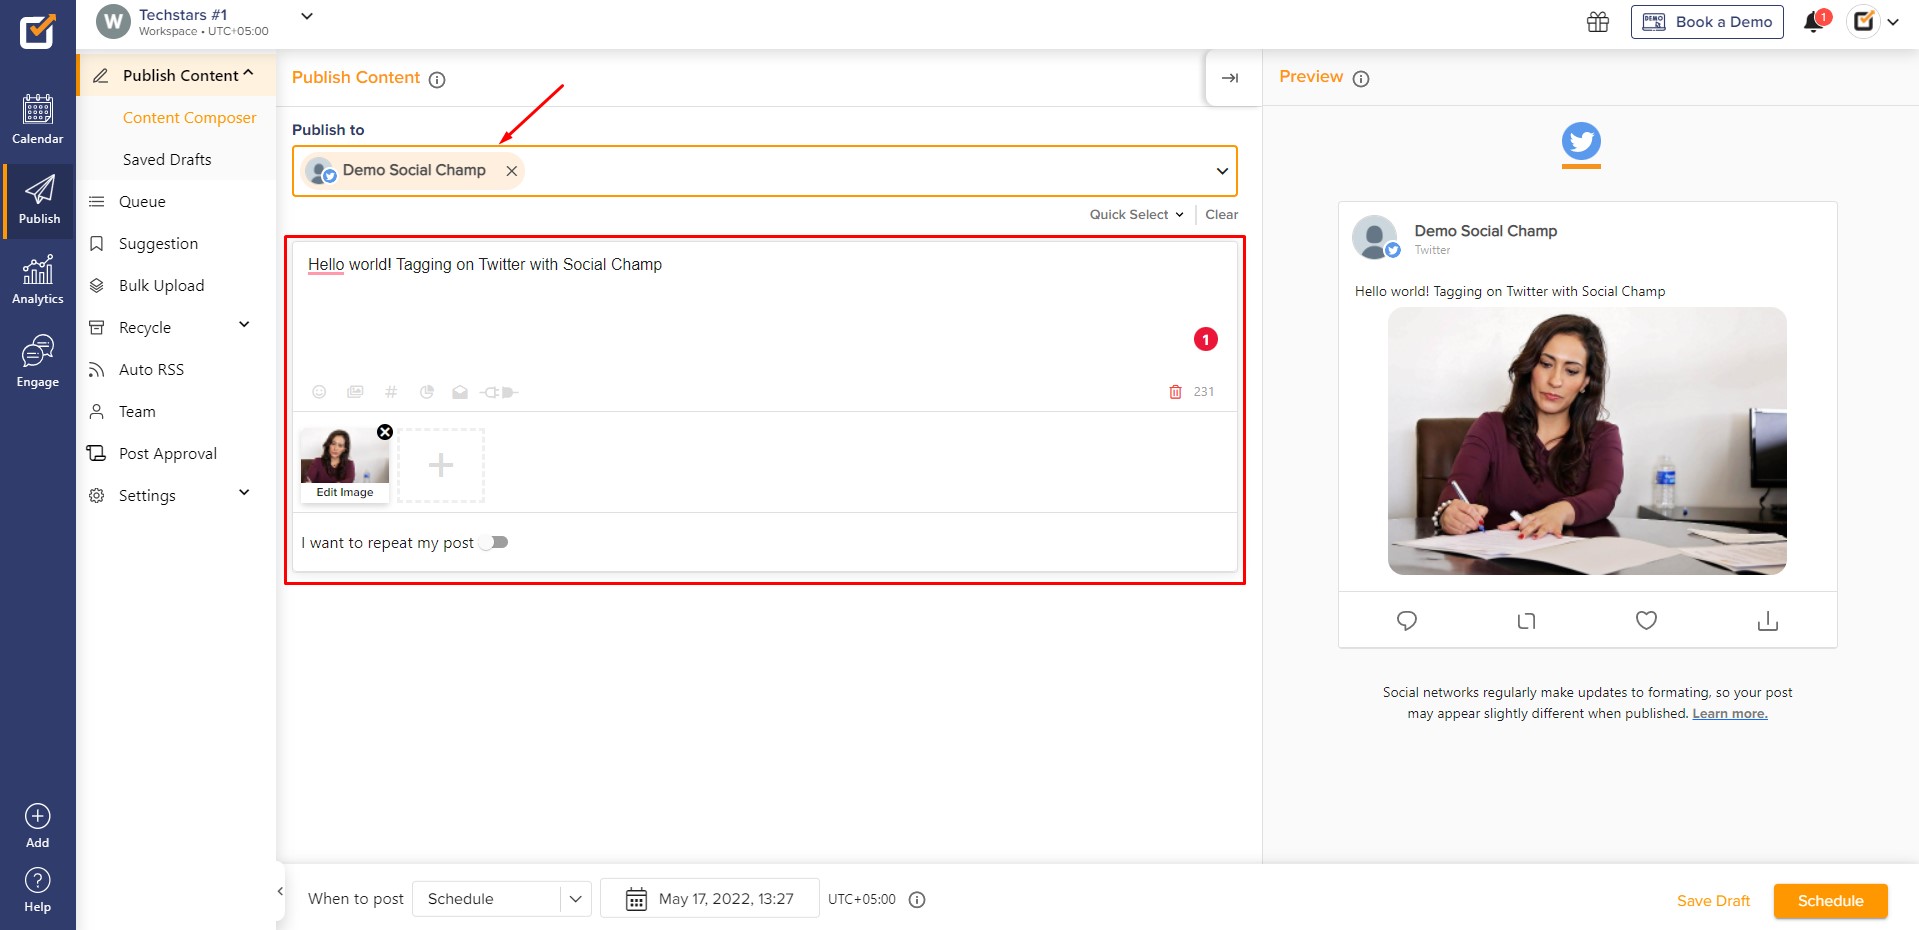
Task: Open Content Composer in the side menu
Action: [189, 118]
